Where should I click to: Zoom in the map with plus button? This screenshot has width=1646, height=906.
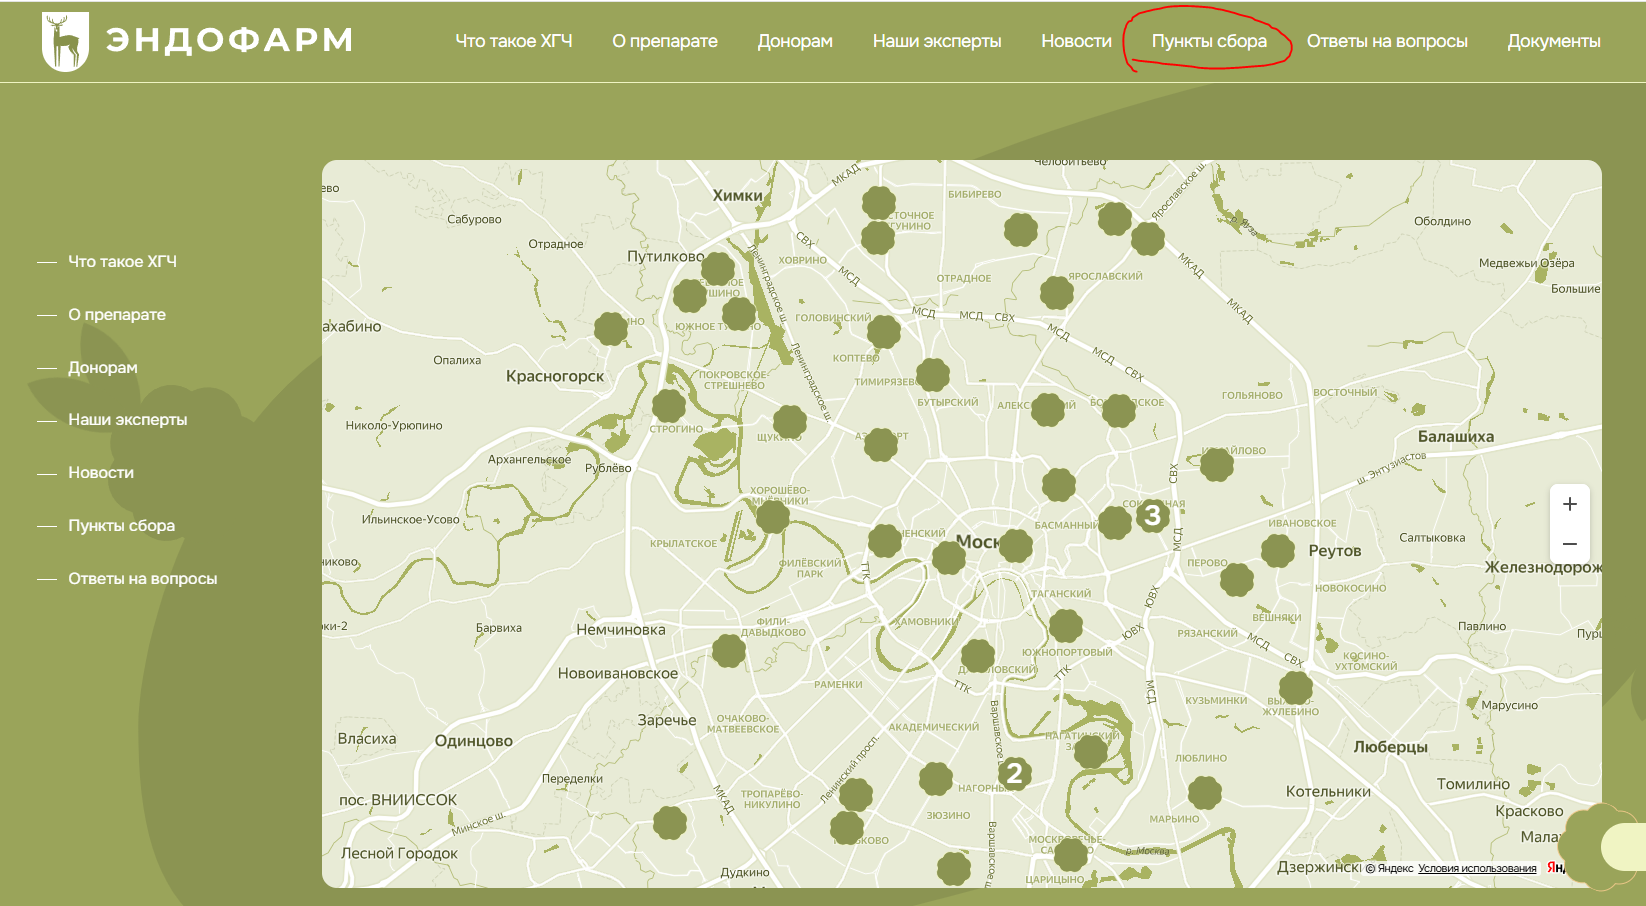[x=1570, y=504]
